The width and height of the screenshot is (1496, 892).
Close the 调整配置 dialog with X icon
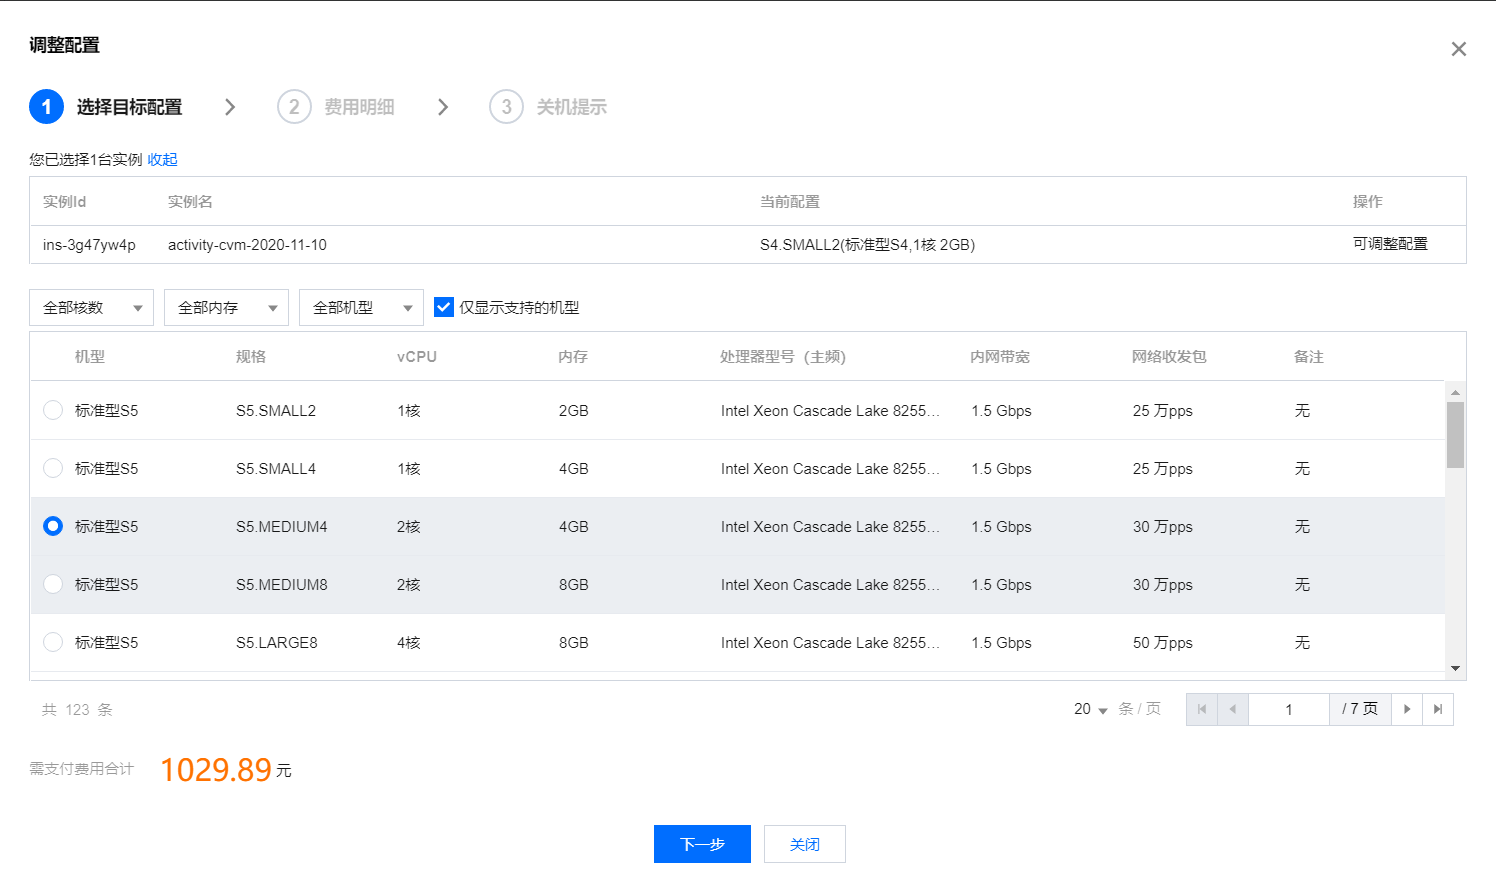coord(1458,49)
